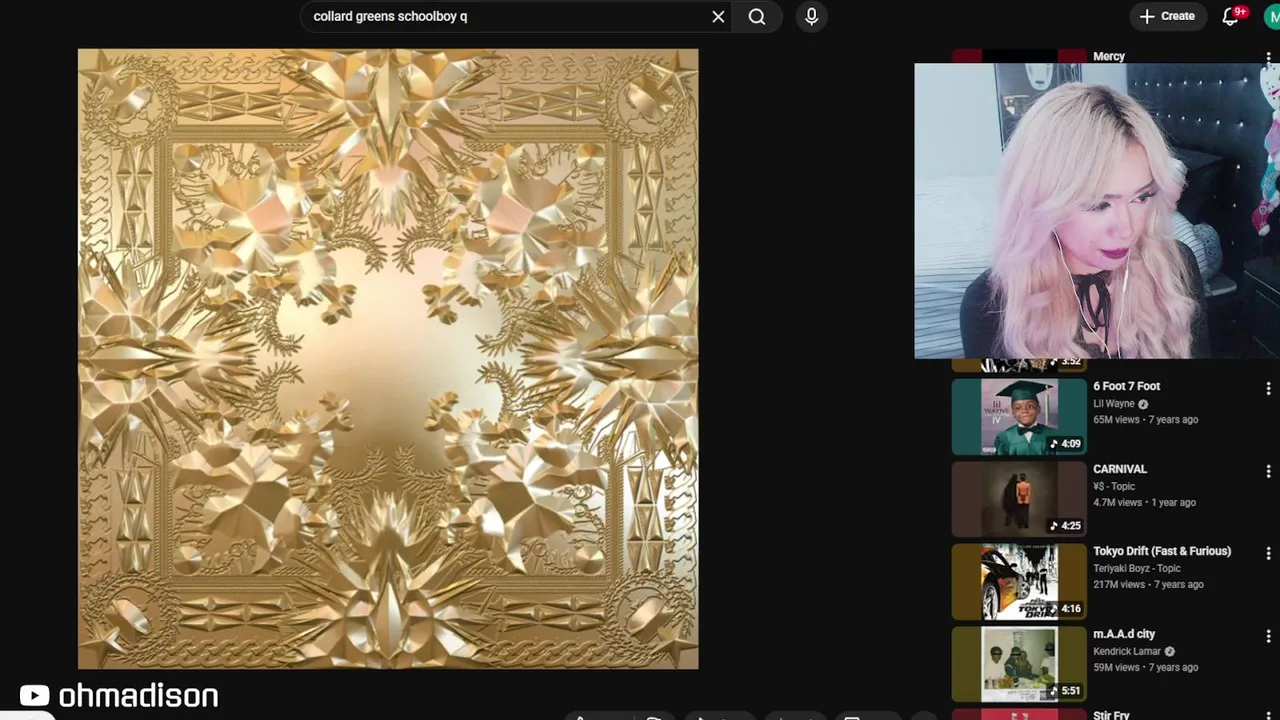
Task: Open the 6 Foot 7 Foot video title
Action: pyautogui.click(x=1126, y=386)
